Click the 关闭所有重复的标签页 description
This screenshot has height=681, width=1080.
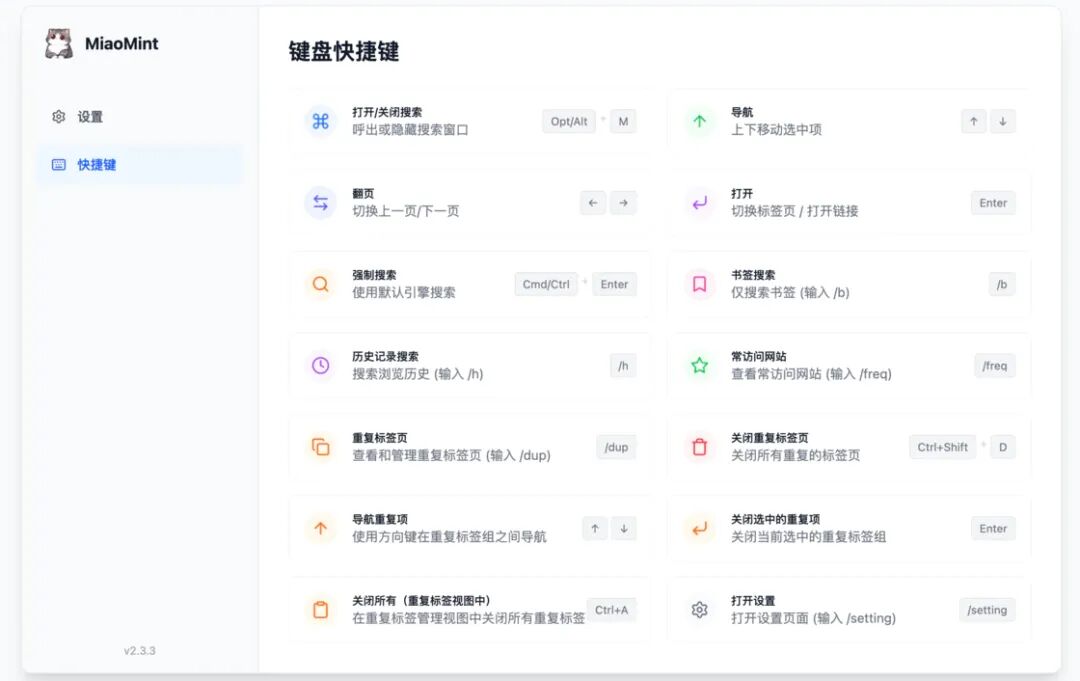796,454
